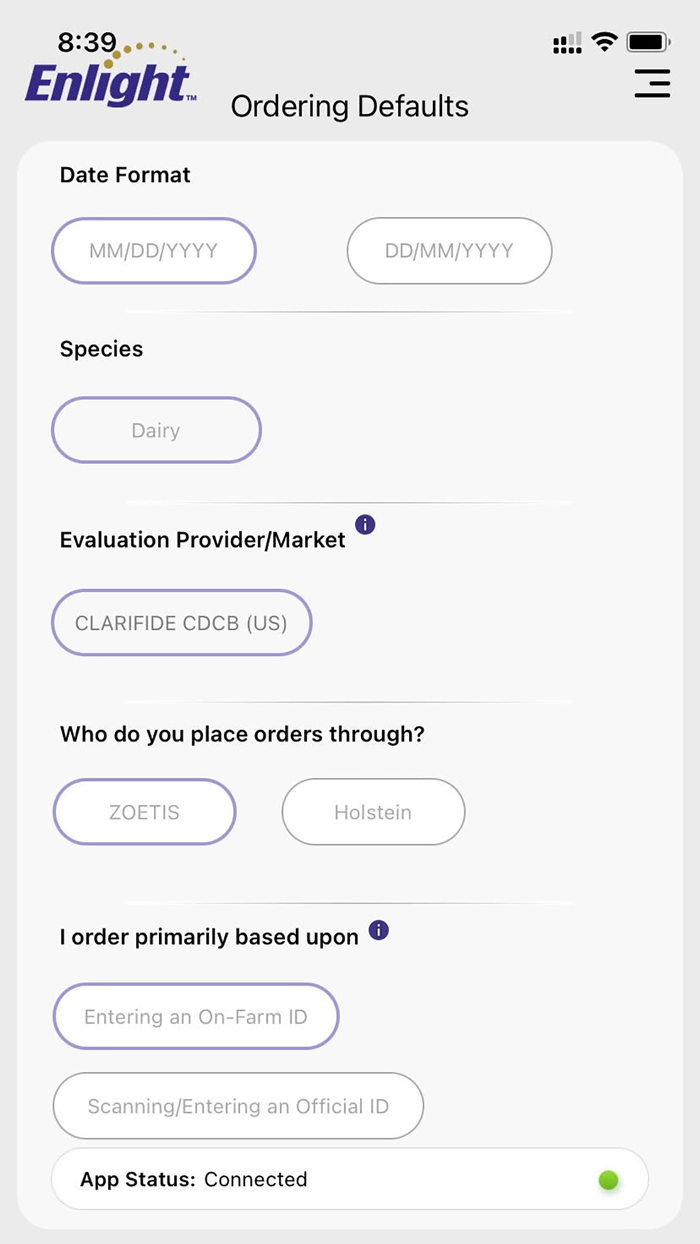Tap the Wi-Fi icon in the status bar
This screenshot has width=700, height=1244.
point(604,42)
